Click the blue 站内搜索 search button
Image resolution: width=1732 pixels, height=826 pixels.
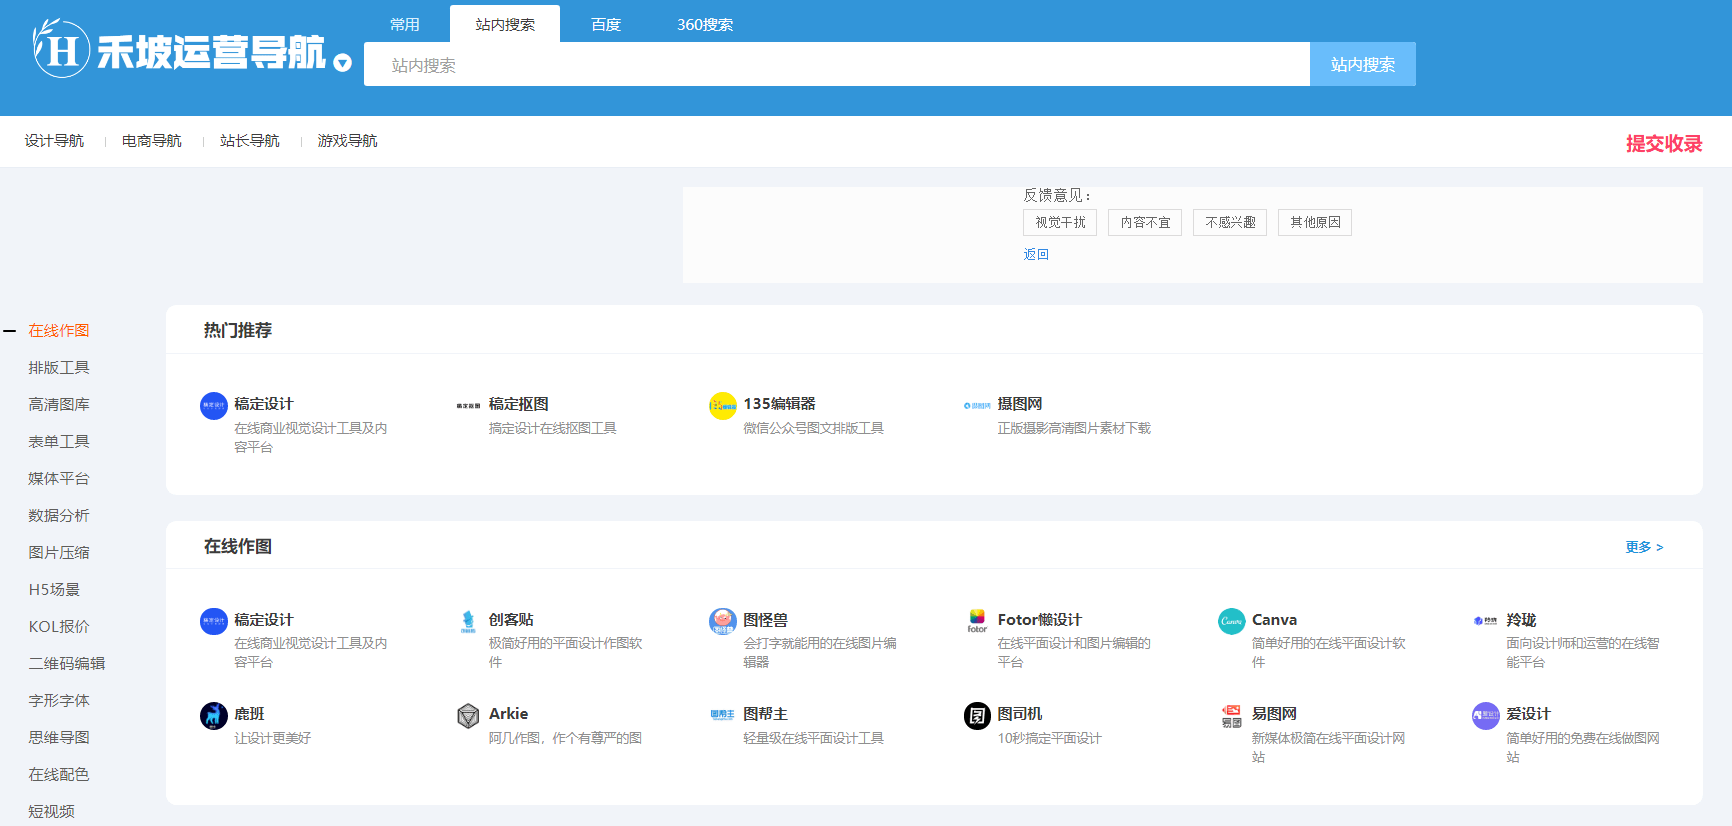coord(1363,64)
